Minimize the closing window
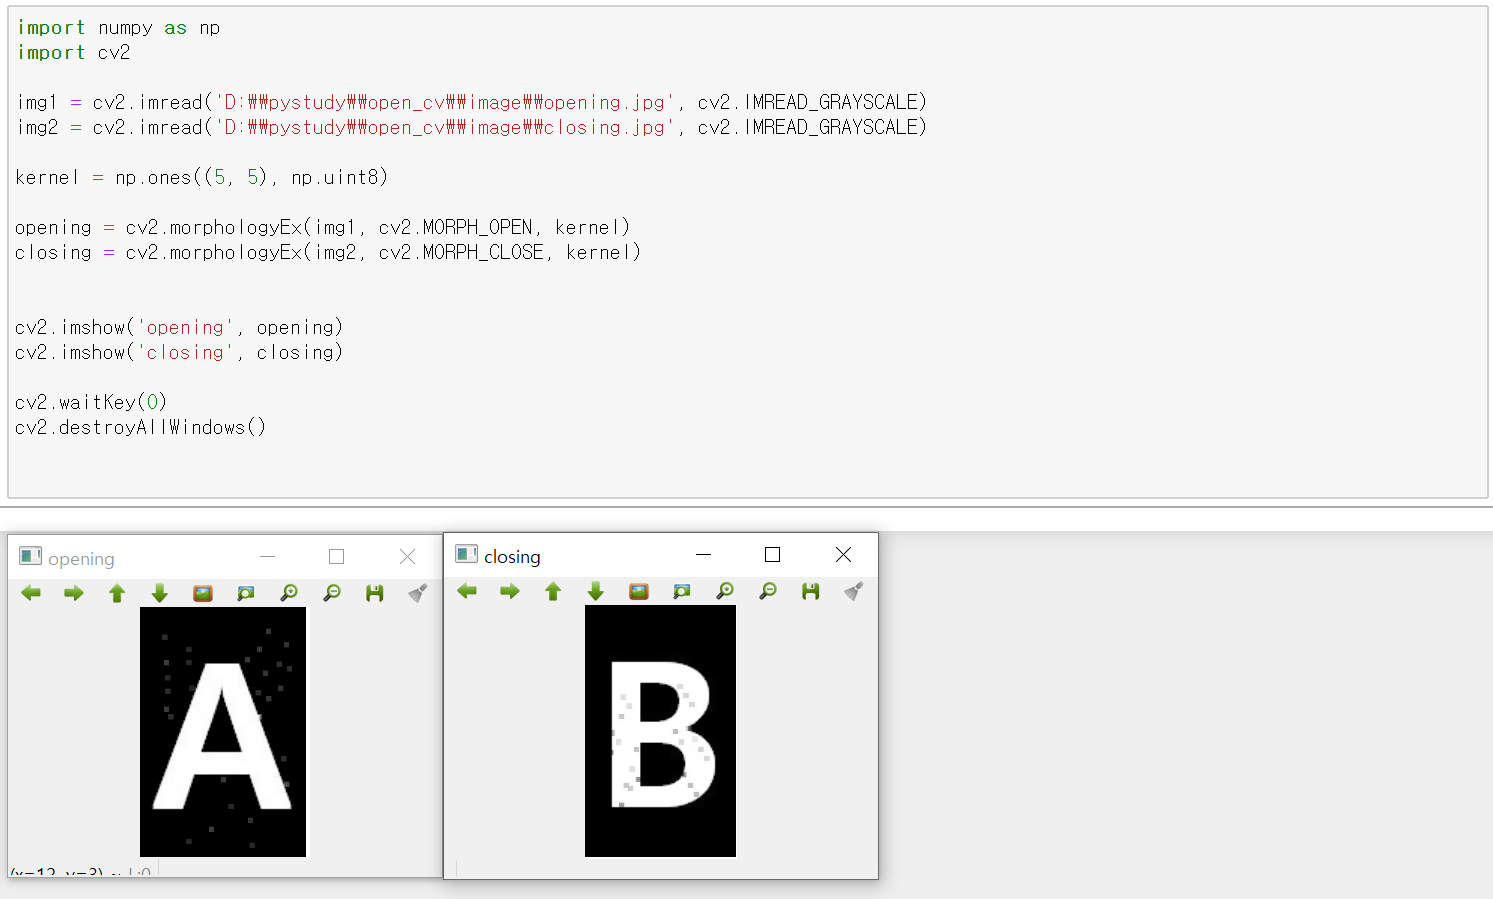The height and width of the screenshot is (899, 1493). tap(703, 554)
